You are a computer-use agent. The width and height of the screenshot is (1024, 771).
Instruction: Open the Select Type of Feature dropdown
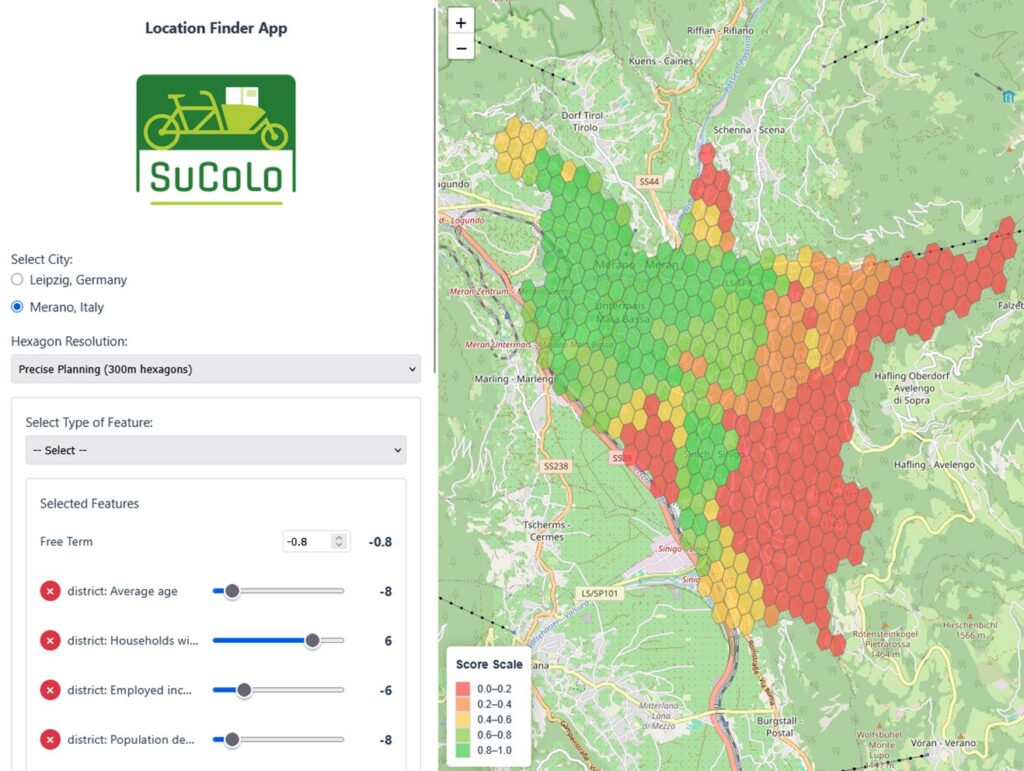[215, 450]
